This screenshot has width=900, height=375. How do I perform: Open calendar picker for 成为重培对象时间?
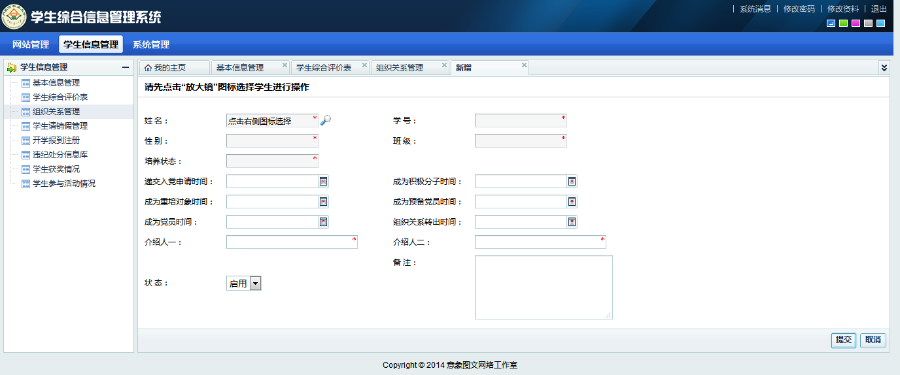coord(324,202)
